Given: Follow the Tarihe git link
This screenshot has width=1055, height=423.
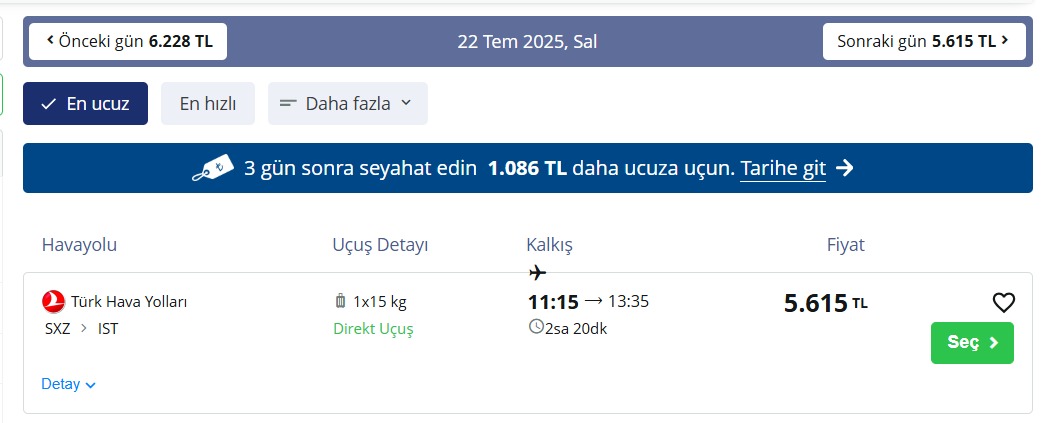Looking at the screenshot, I should pyautogui.click(x=783, y=168).
